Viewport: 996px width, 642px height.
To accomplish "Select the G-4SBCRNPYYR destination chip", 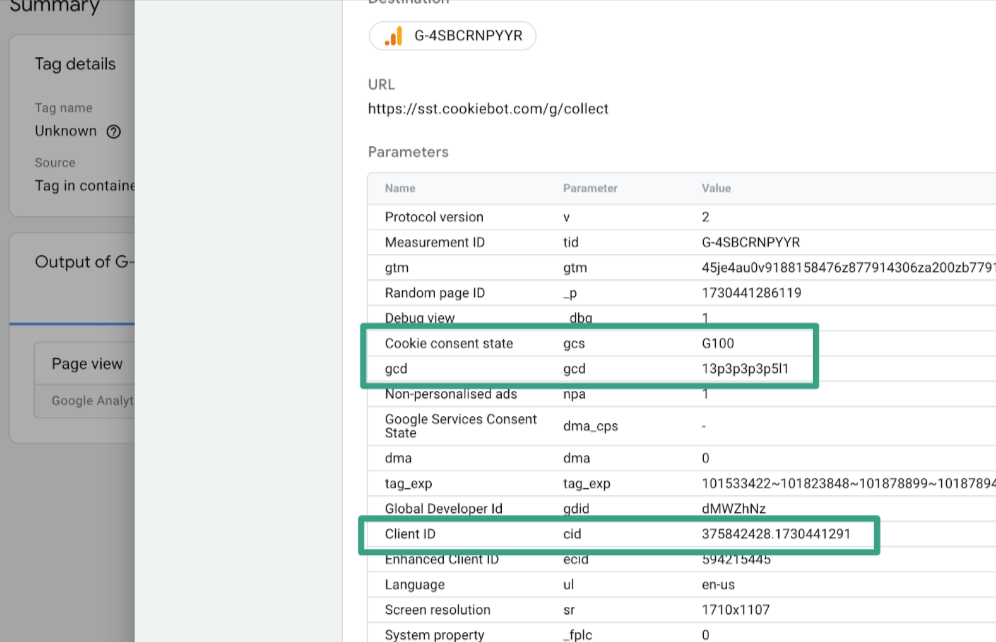I will pyautogui.click(x=452, y=36).
